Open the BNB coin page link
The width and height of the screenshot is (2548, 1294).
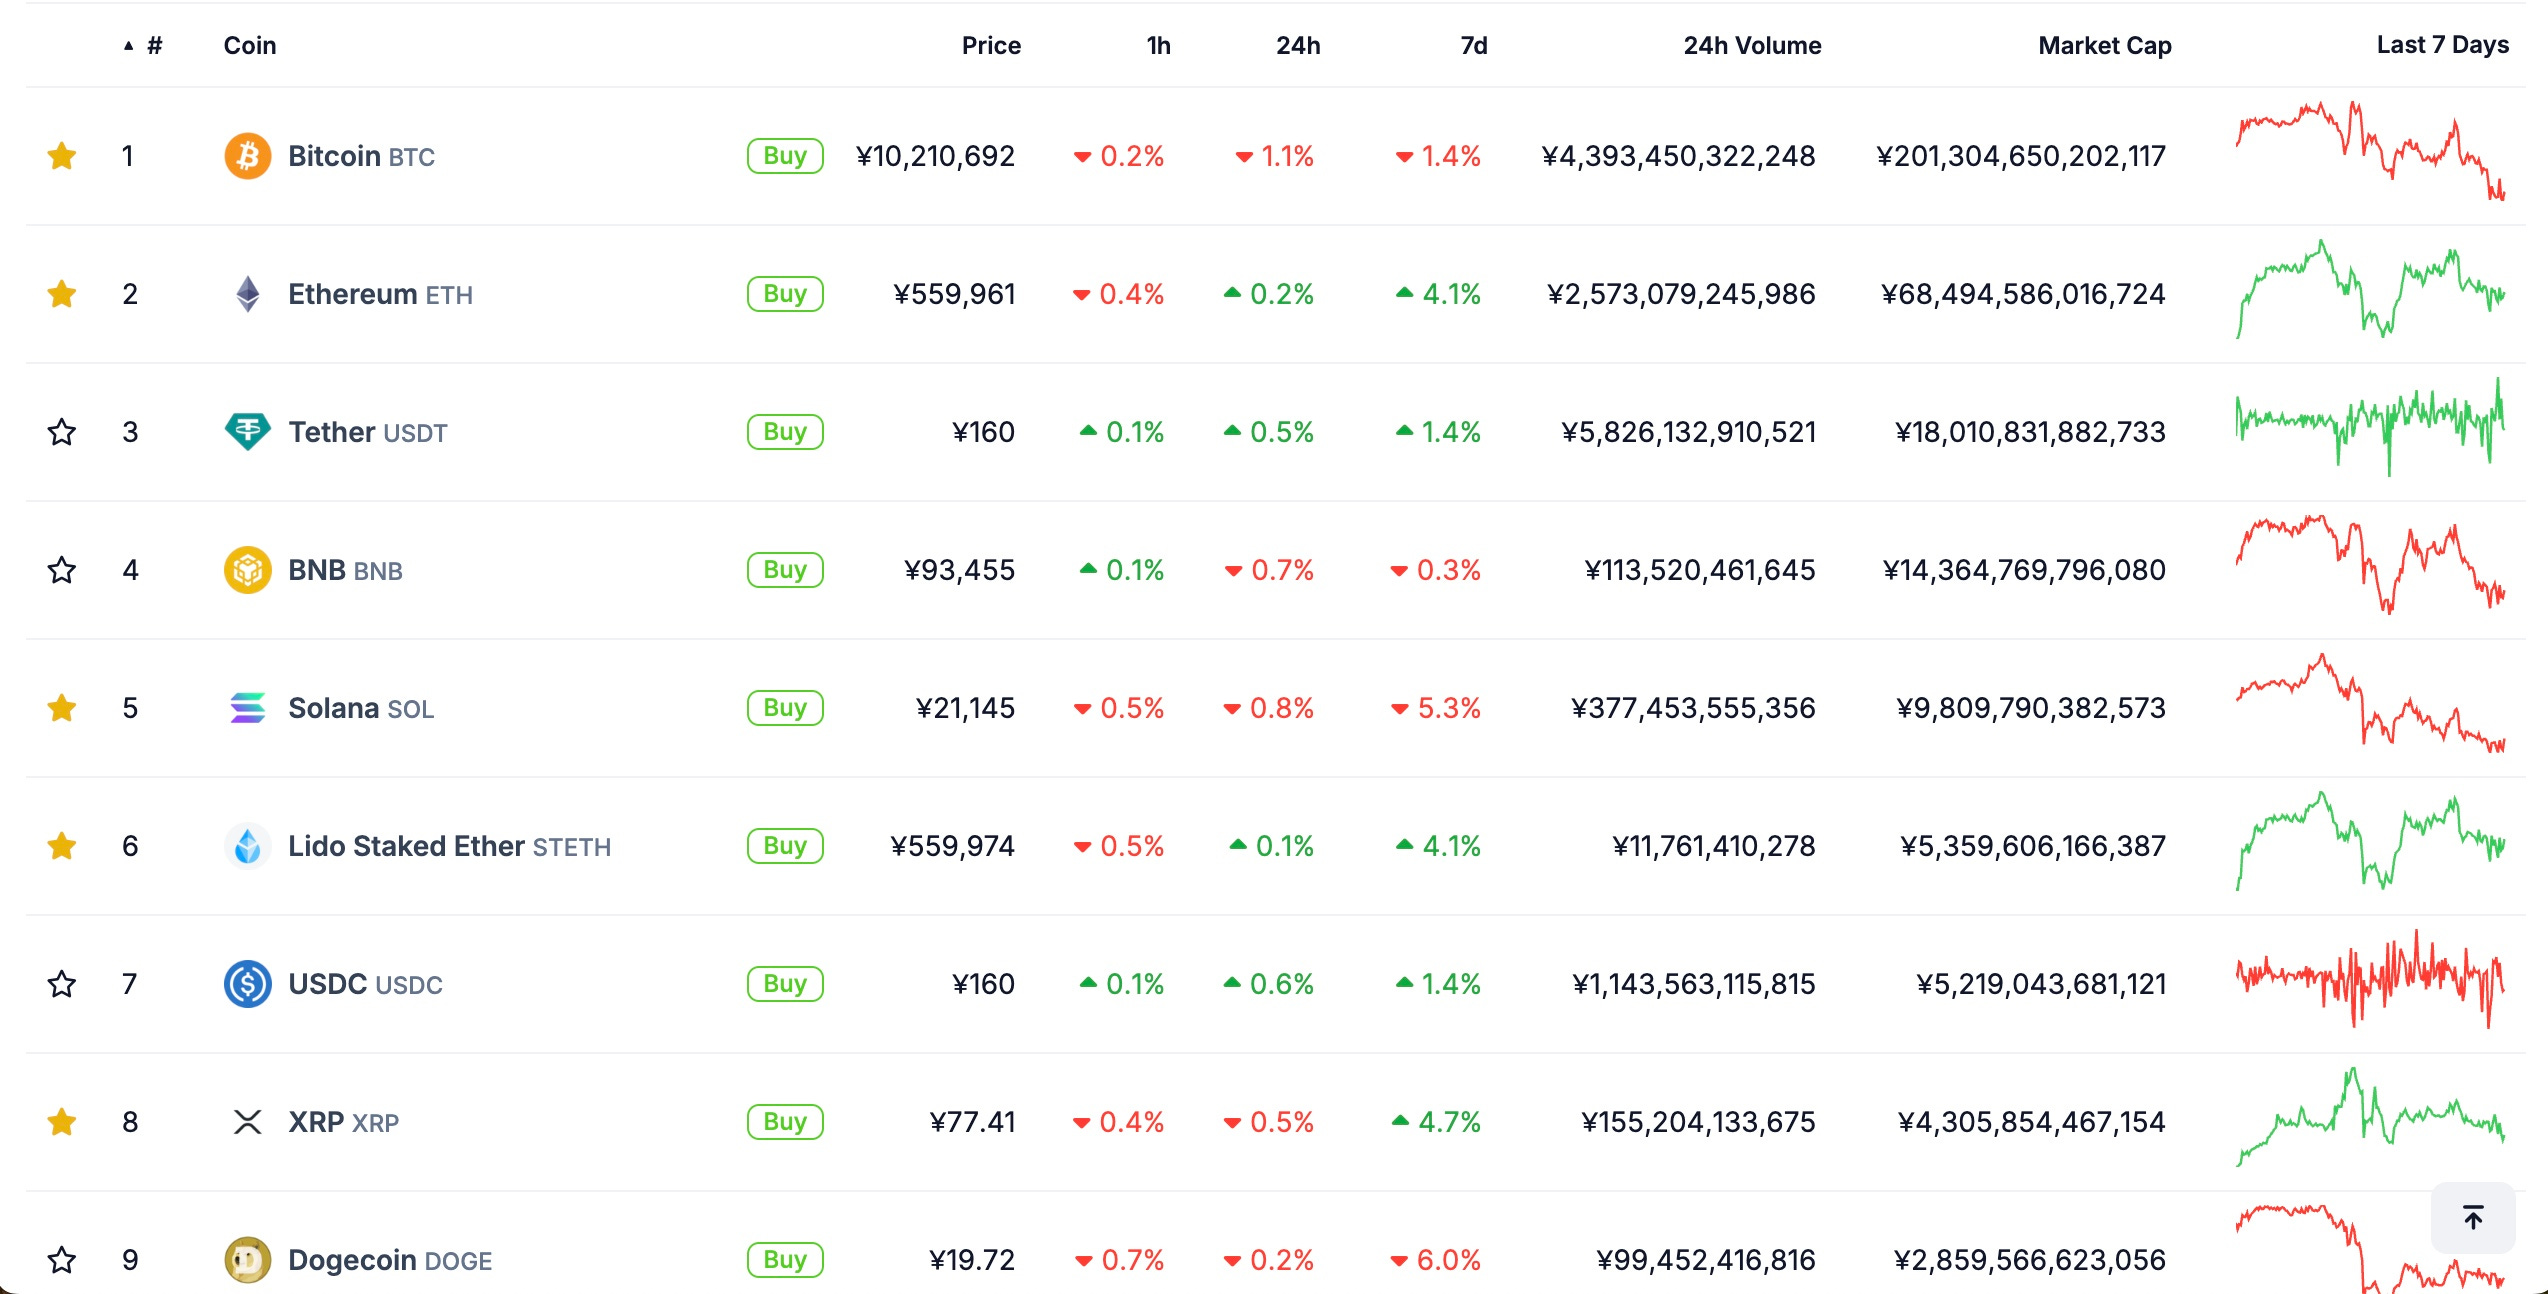[345, 570]
